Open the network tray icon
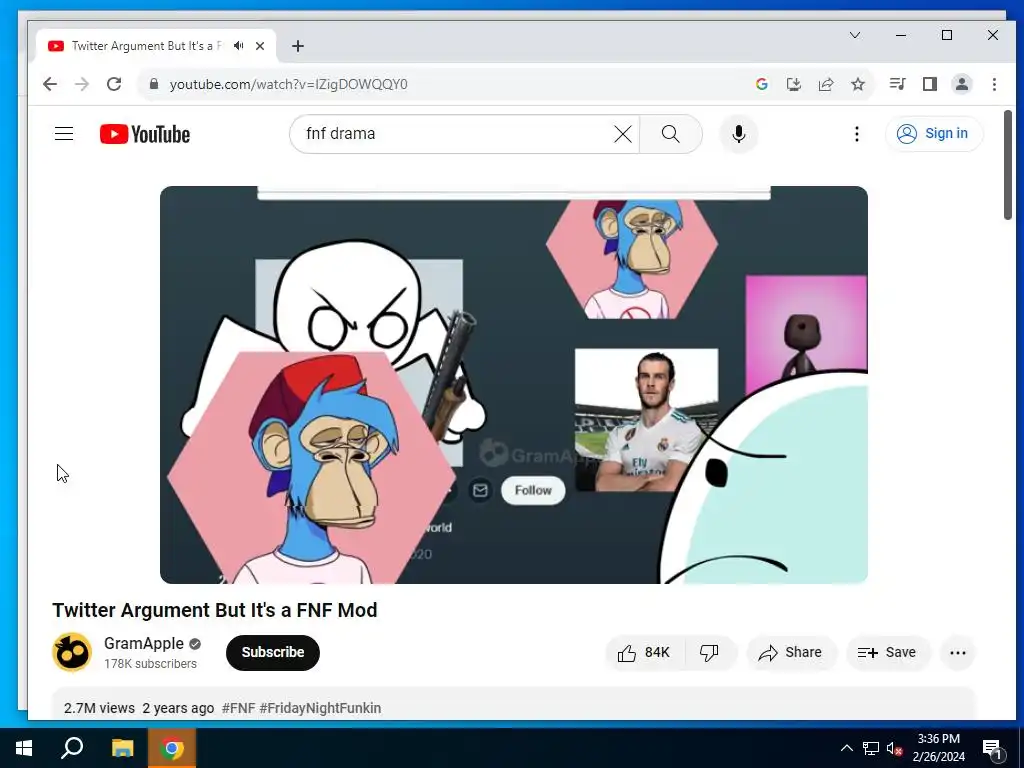This screenshot has width=1024, height=768. 871,748
